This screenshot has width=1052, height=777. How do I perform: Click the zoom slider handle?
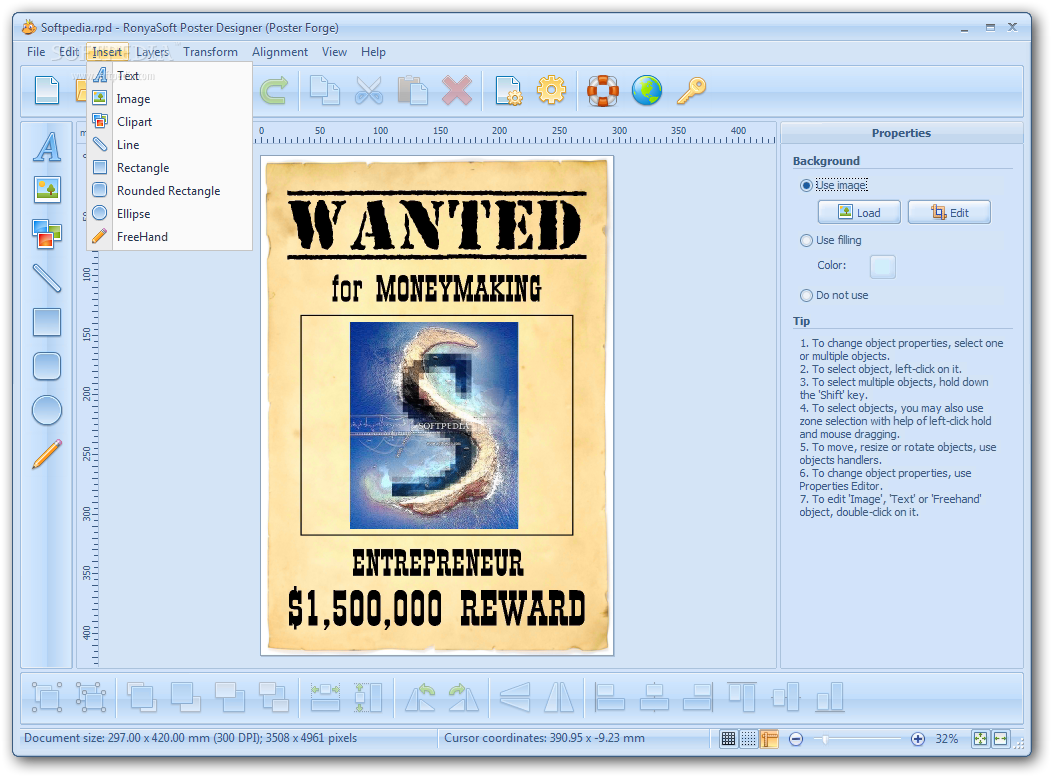click(825, 739)
